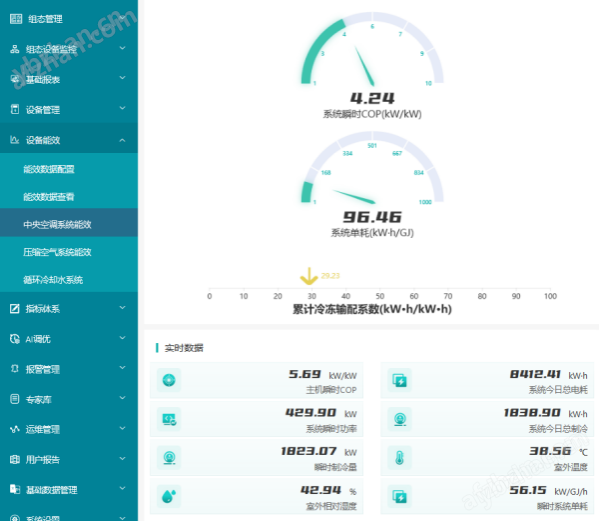Click the 系统瞬时功率 card icon
600x521 pixels.
click(169, 419)
